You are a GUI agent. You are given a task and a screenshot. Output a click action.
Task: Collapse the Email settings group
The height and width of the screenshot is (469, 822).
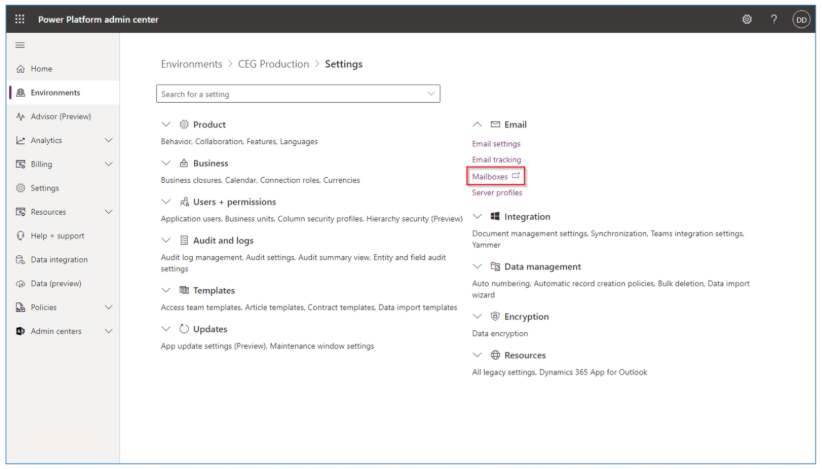(x=478, y=125)
